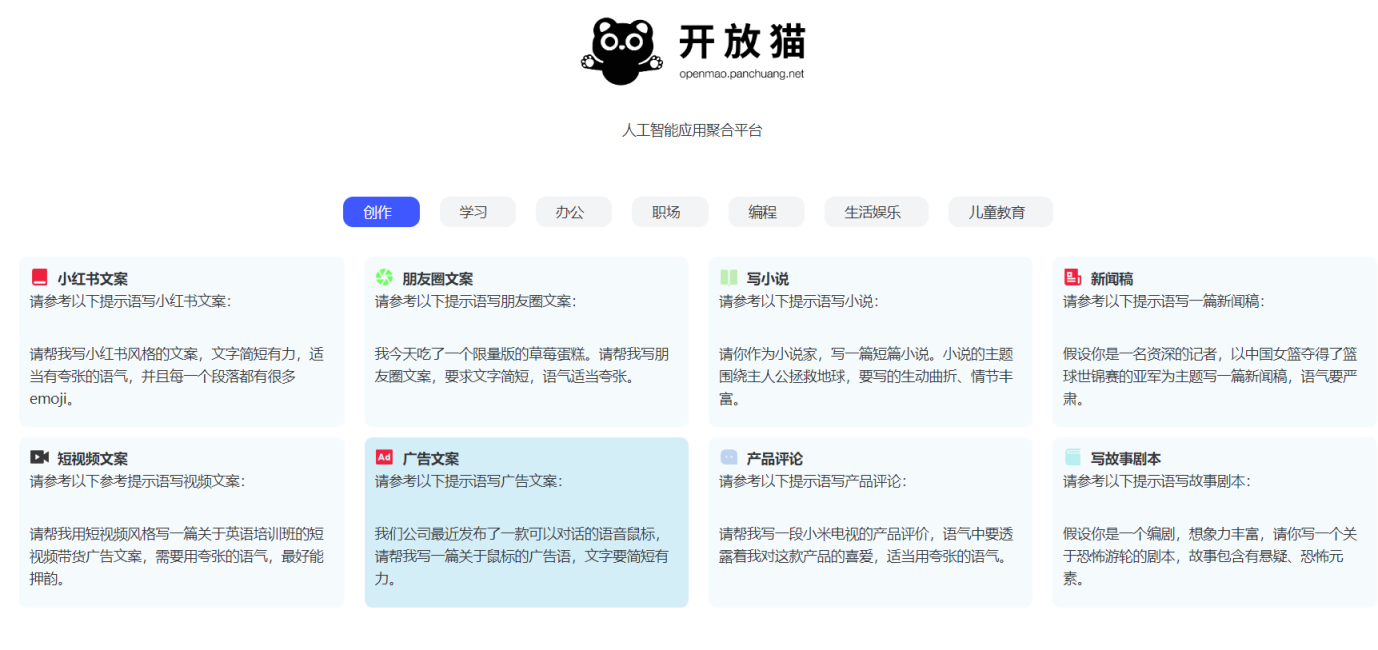Switch to the 学习 category tab

click(477, 212)
